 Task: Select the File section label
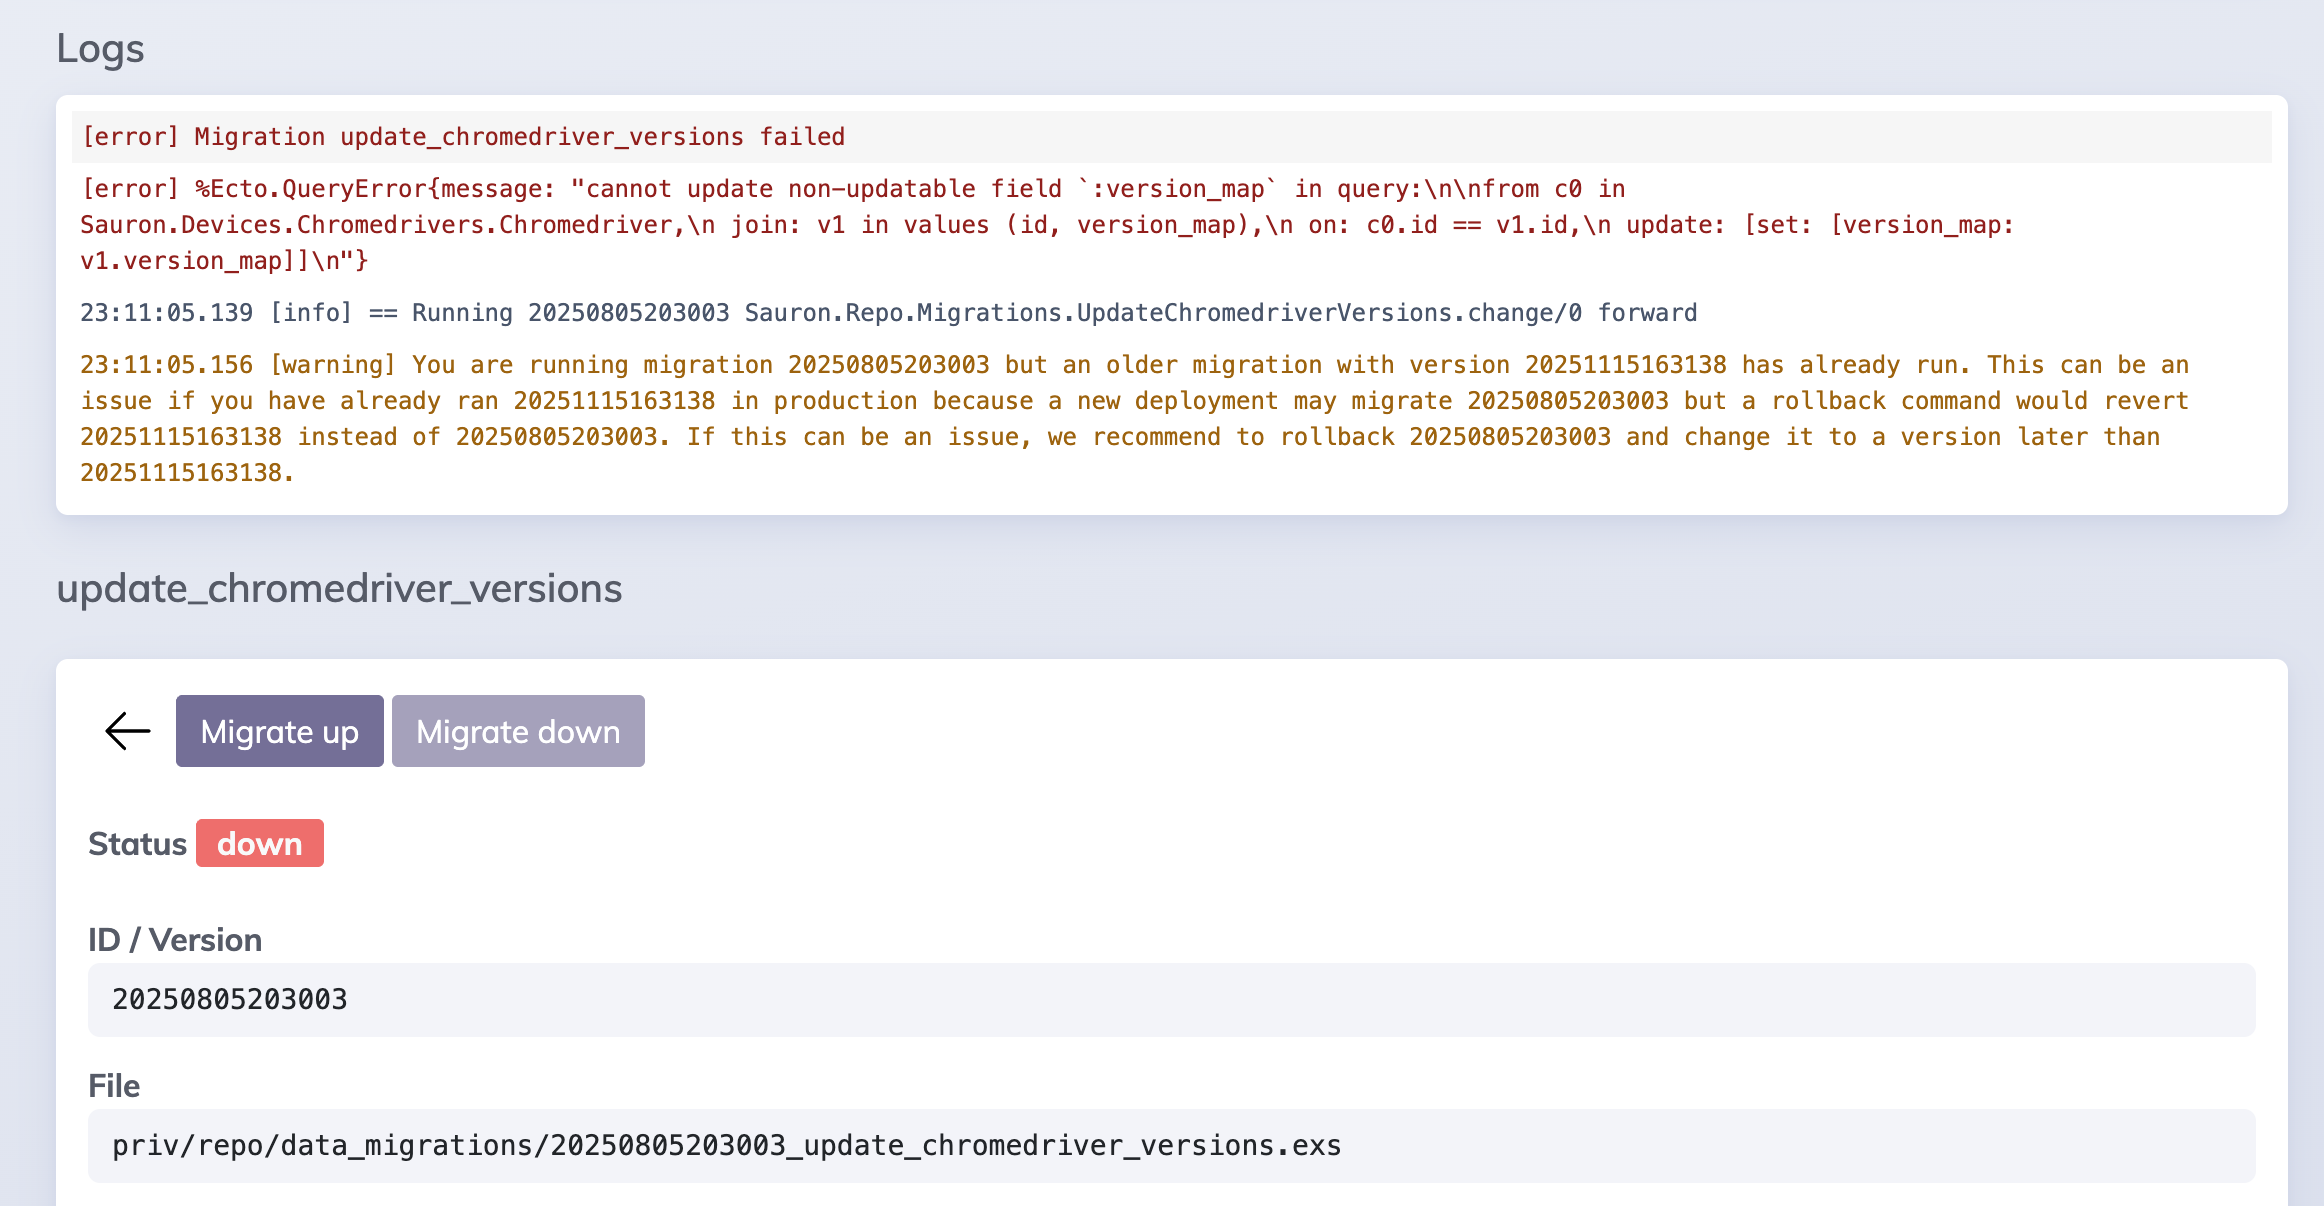[113, 1085]
